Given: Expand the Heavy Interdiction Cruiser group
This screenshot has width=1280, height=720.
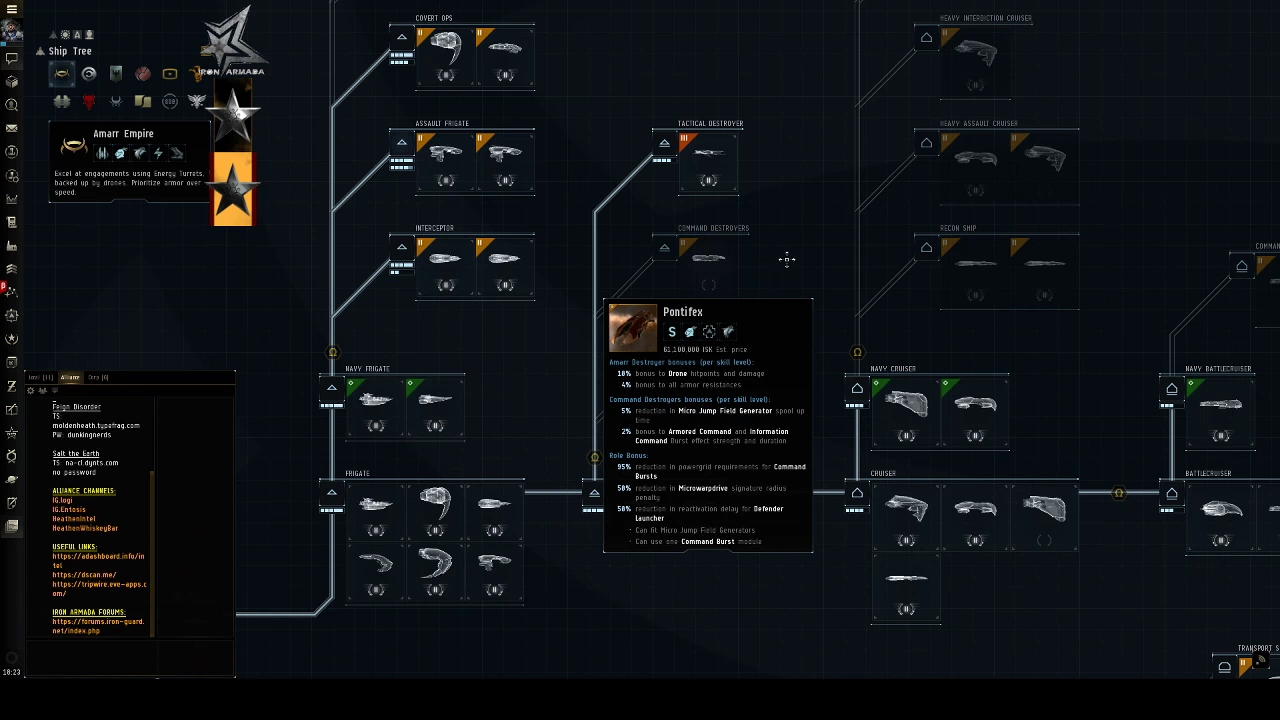Looking at the screenshot, I should pyautogui.click(x=926, y=37).
